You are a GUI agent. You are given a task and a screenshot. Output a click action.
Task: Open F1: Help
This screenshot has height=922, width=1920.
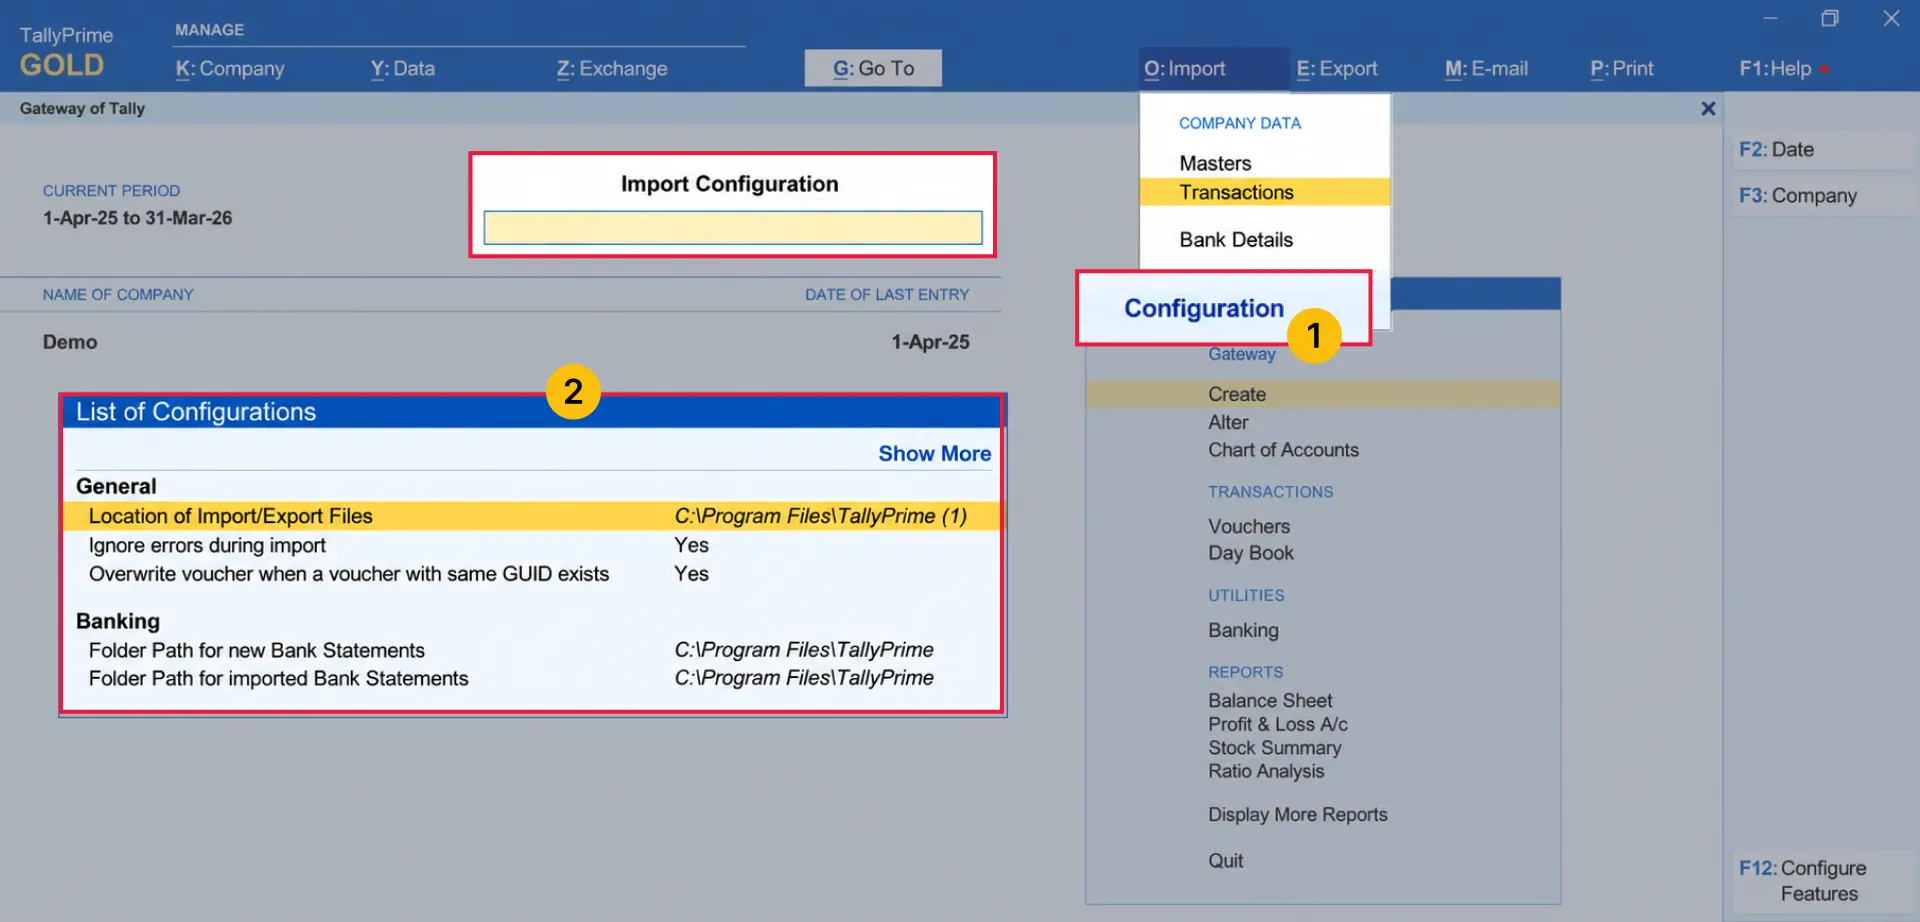click(x=1776, y=69)
